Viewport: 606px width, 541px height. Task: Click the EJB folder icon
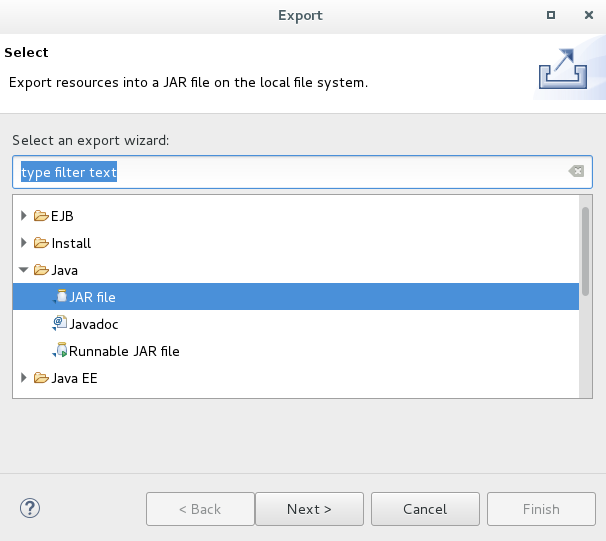41,216
